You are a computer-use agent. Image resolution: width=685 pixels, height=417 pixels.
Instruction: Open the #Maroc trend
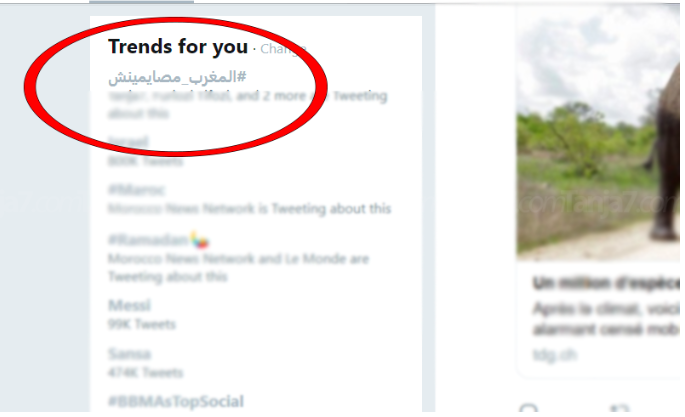pyautogui.click(x=137, y=190)
